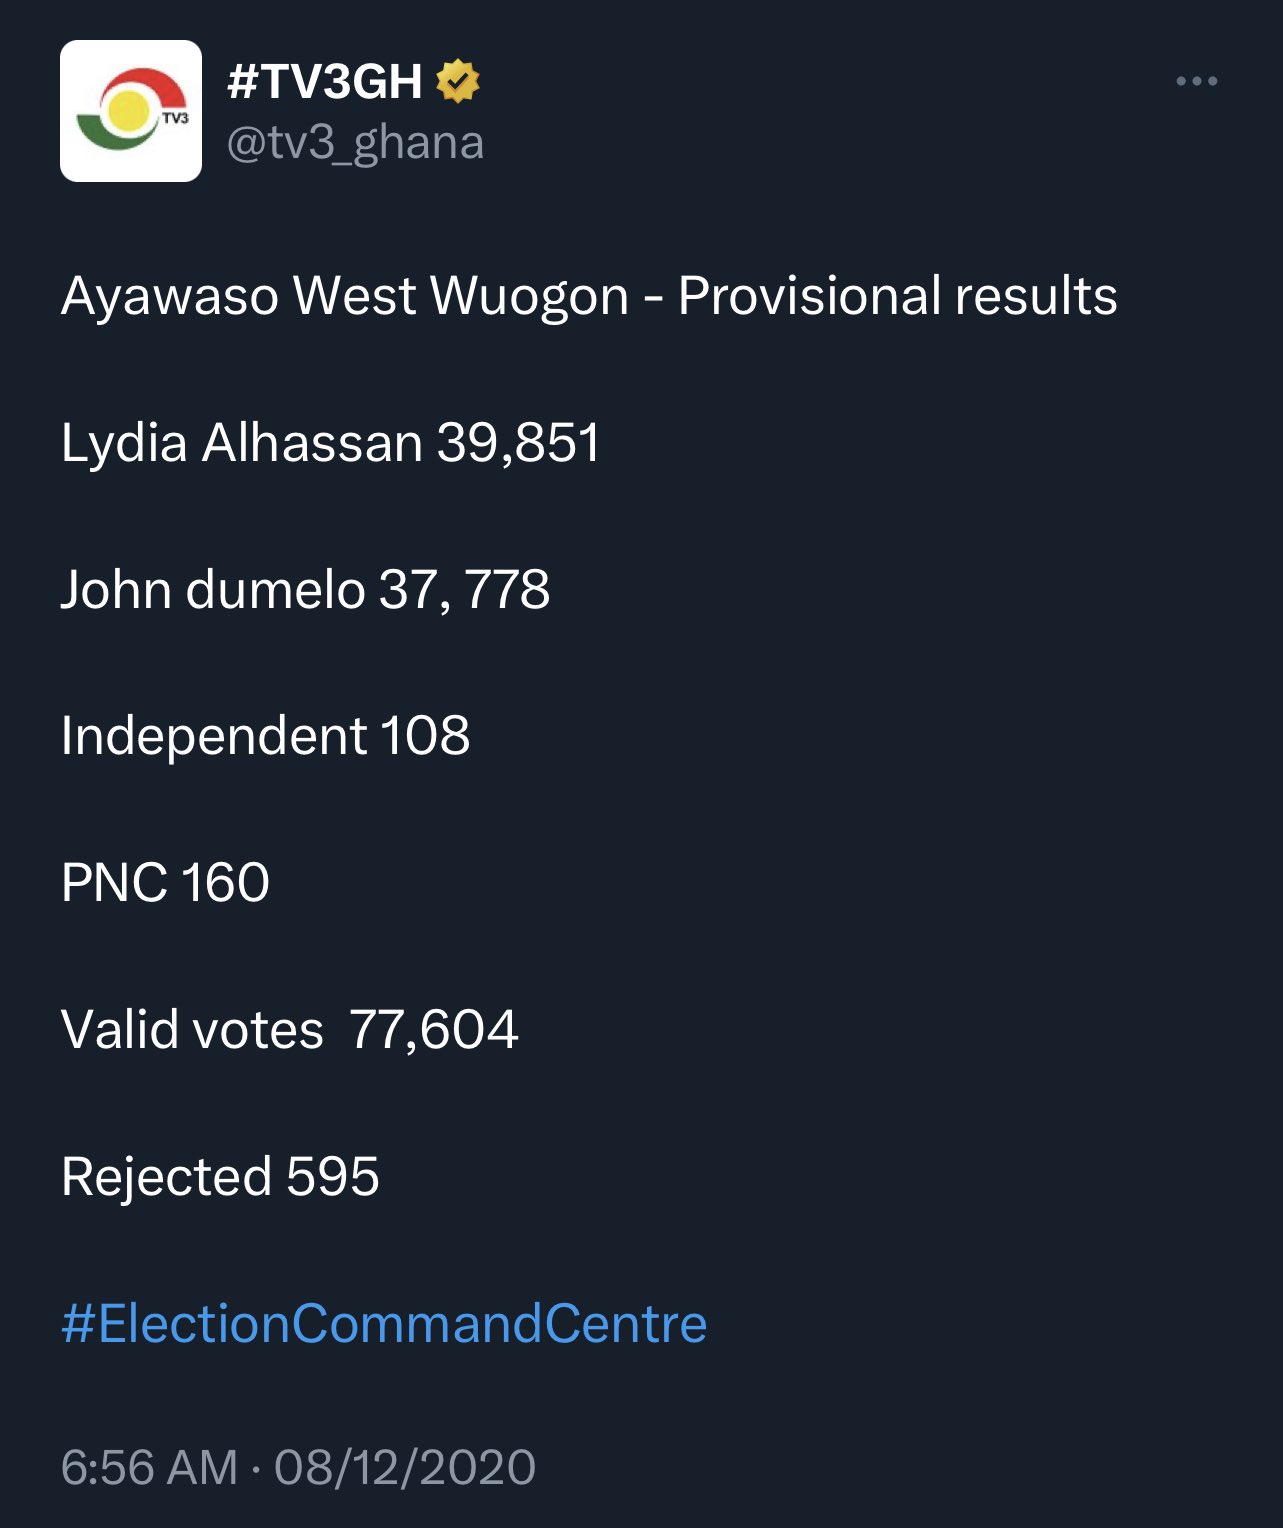Image resolution: width=1283 pixels, height=1528 pixels.
Task: Open the #ElectionCommandCentre hashtag
Action: click(384, 1323)
